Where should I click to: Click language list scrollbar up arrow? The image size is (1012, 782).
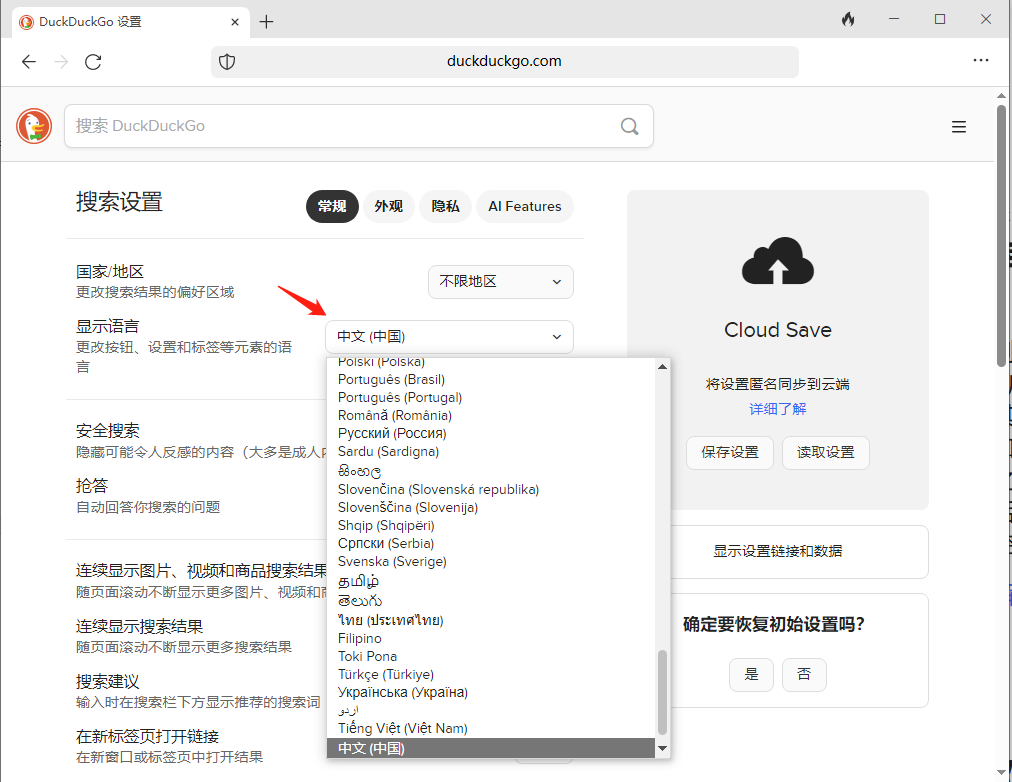point(662,366)
